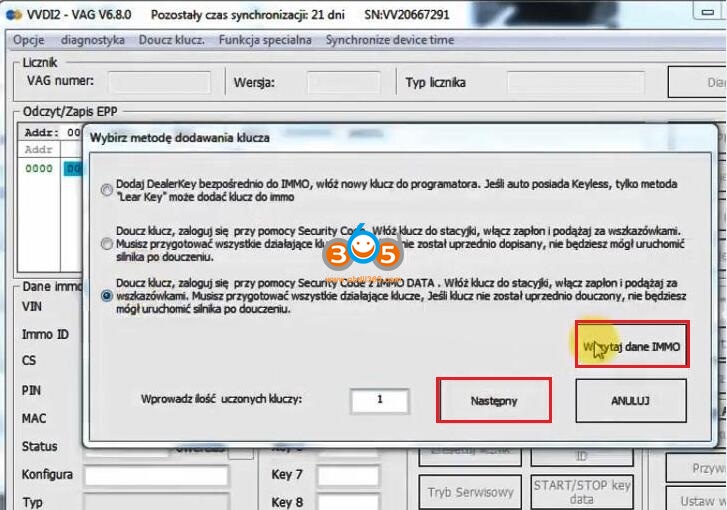
Task: Click the Następny button
Action: tap(494, 400)
